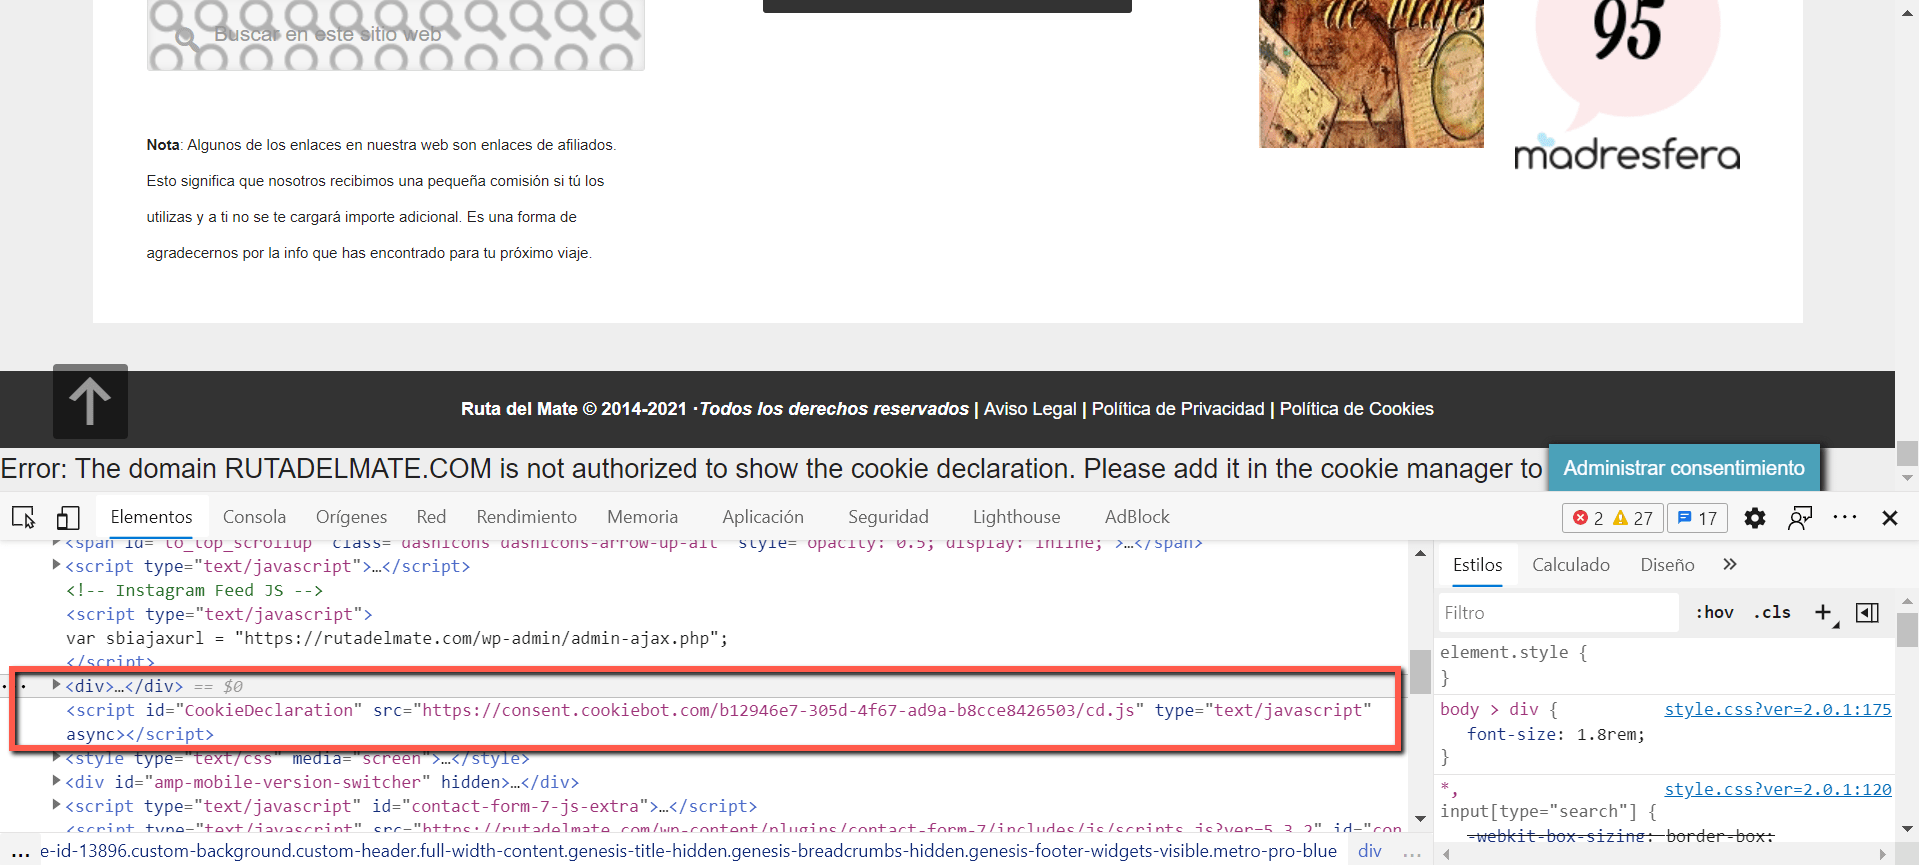
Task: Expand the selected div node
Action: pyautogui.click(x=57, y=685)
